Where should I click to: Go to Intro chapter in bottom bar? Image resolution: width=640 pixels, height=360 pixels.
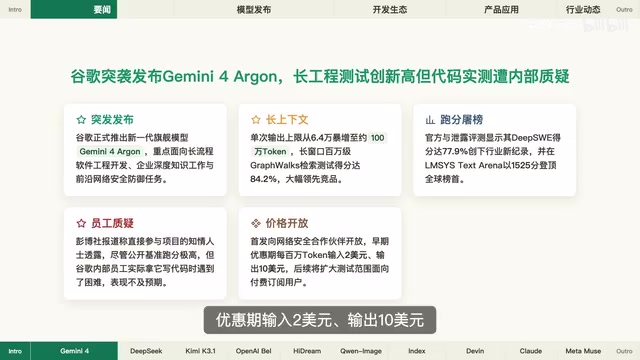(15, 351)
